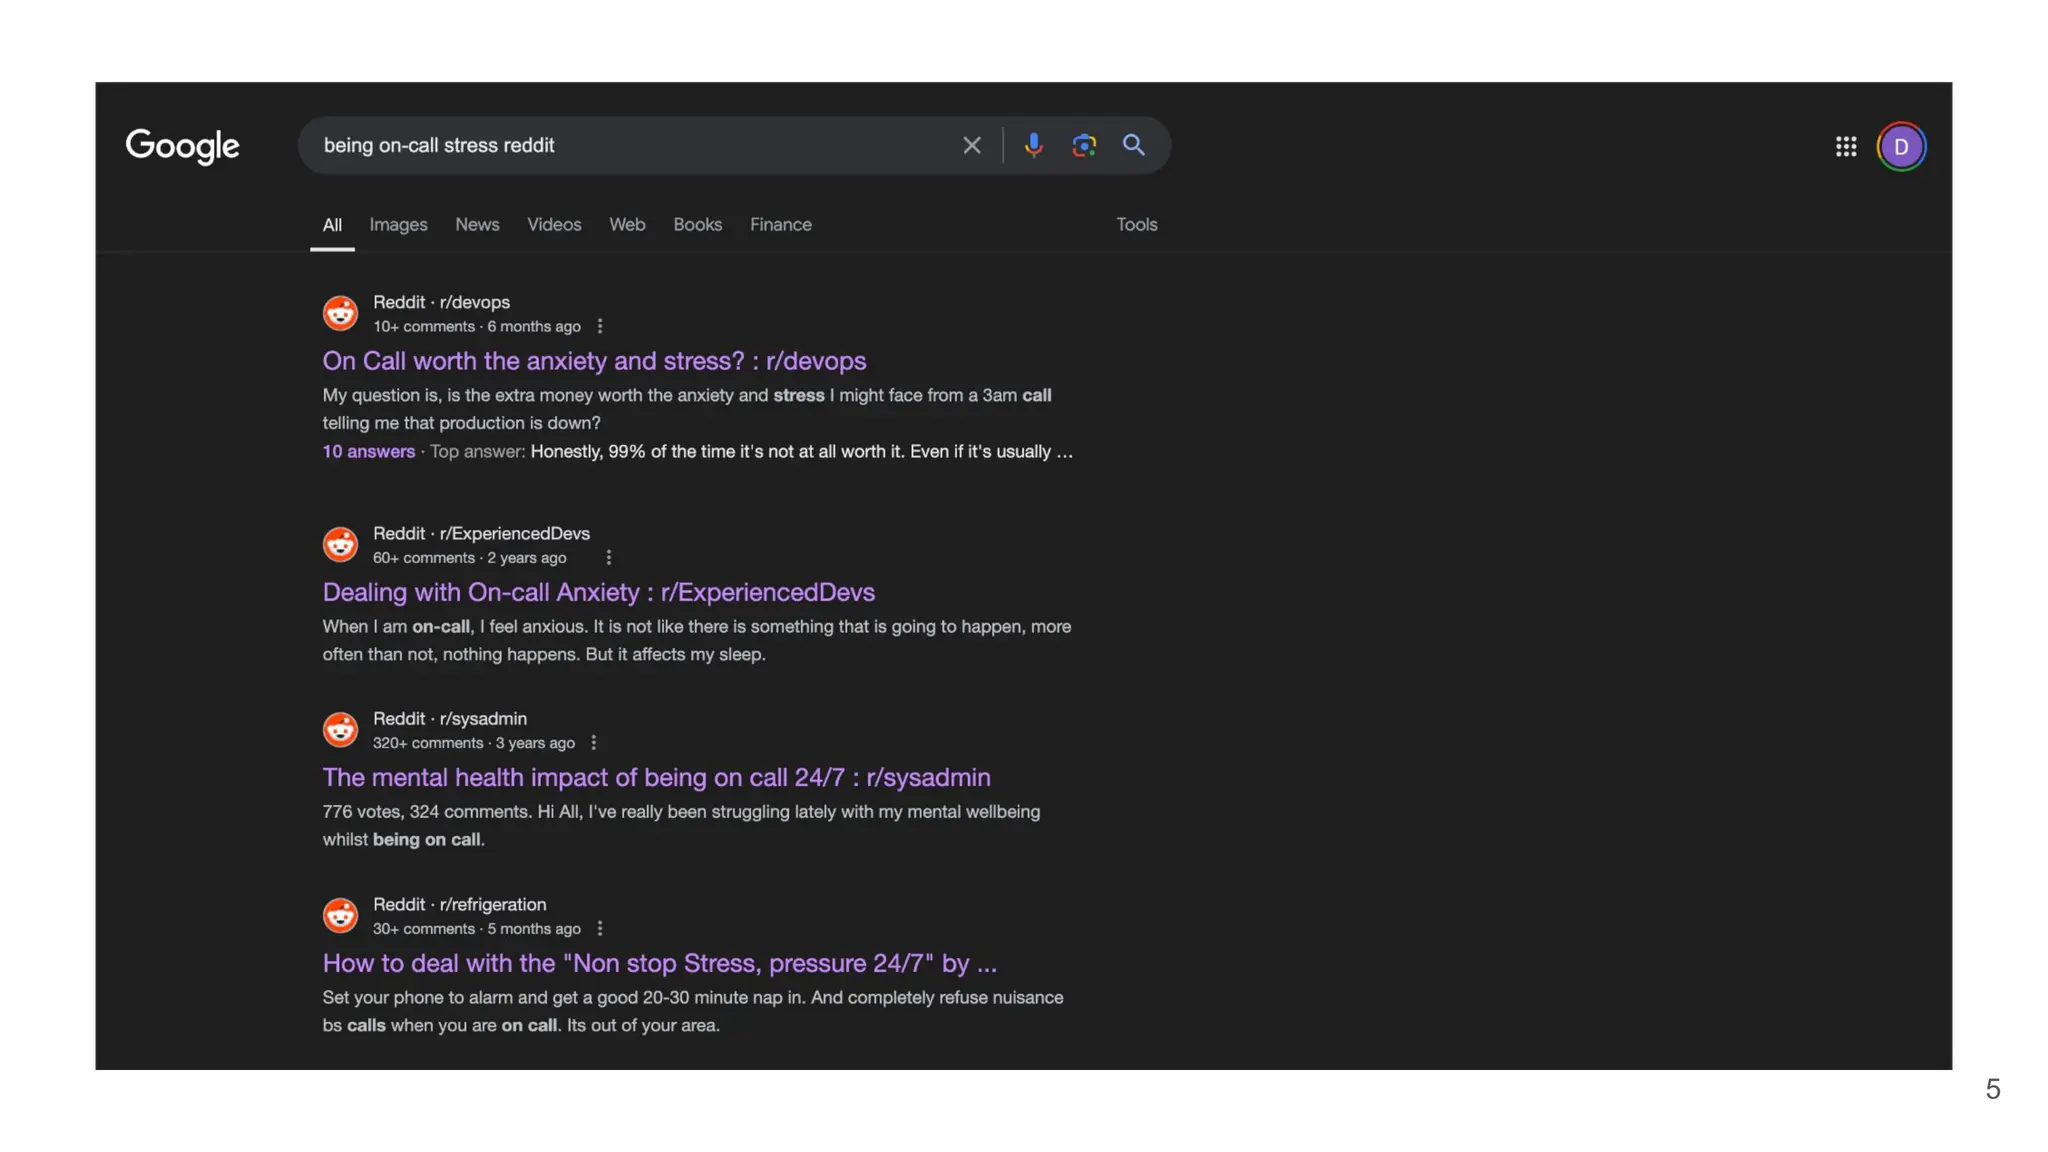Click Reddit favicon of r/devops result
This screenshot has height=1152, width=2048.
(x=340, y=313)
